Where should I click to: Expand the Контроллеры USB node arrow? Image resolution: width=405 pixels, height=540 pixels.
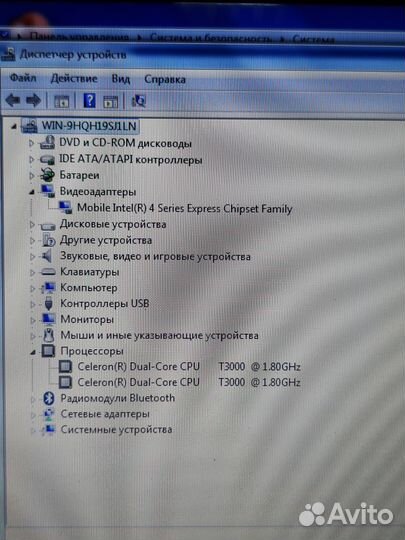(33, 304)
